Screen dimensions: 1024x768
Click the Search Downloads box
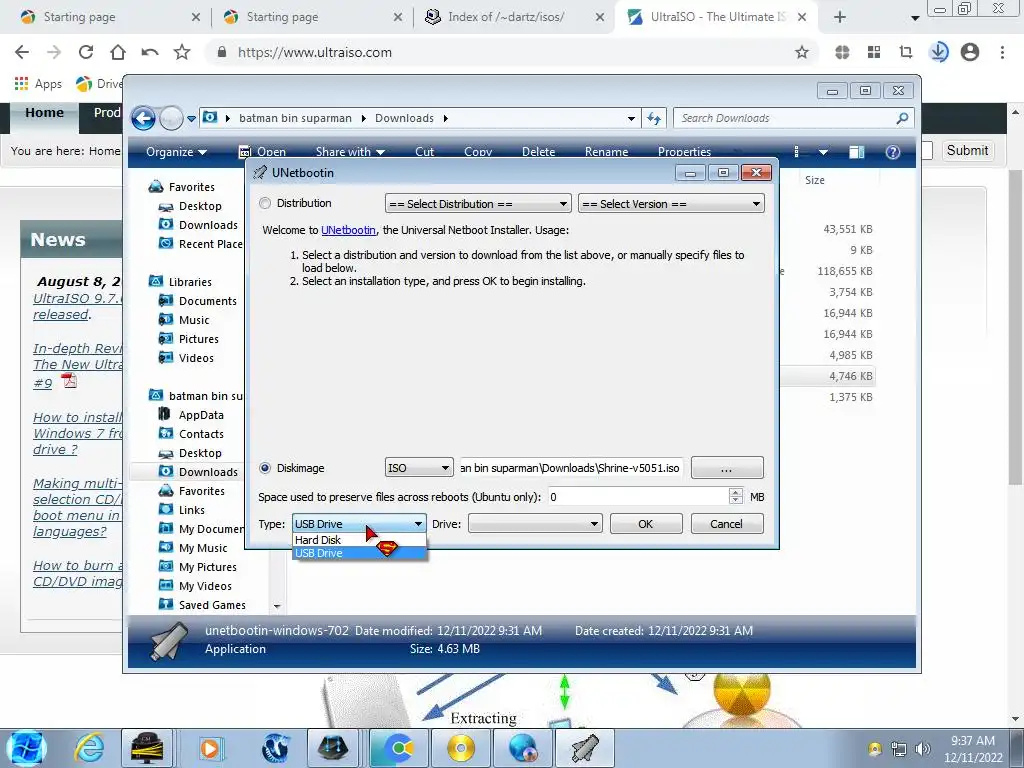pos(787,118)
